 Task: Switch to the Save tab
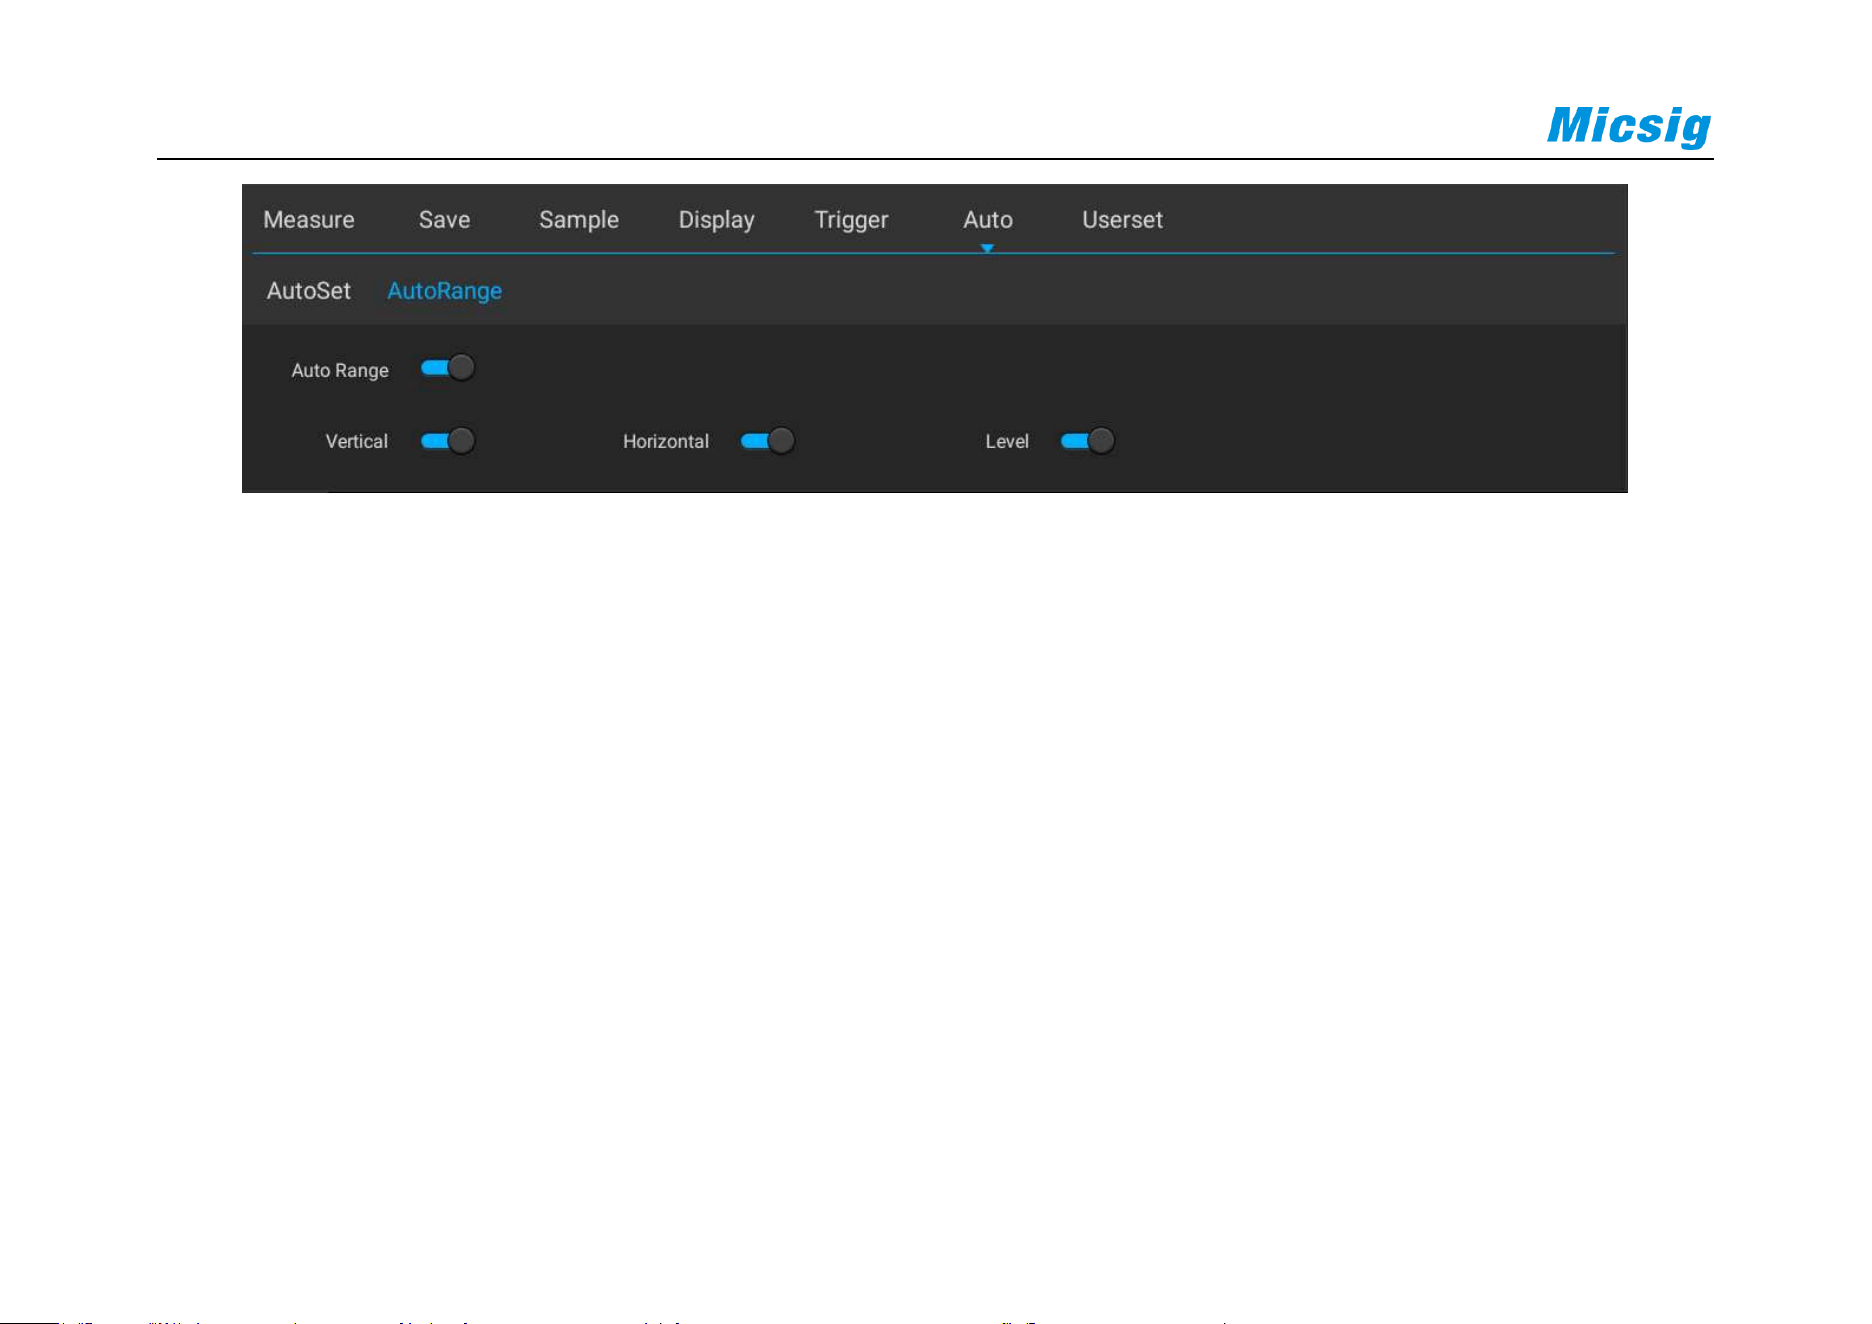[444, 220]
